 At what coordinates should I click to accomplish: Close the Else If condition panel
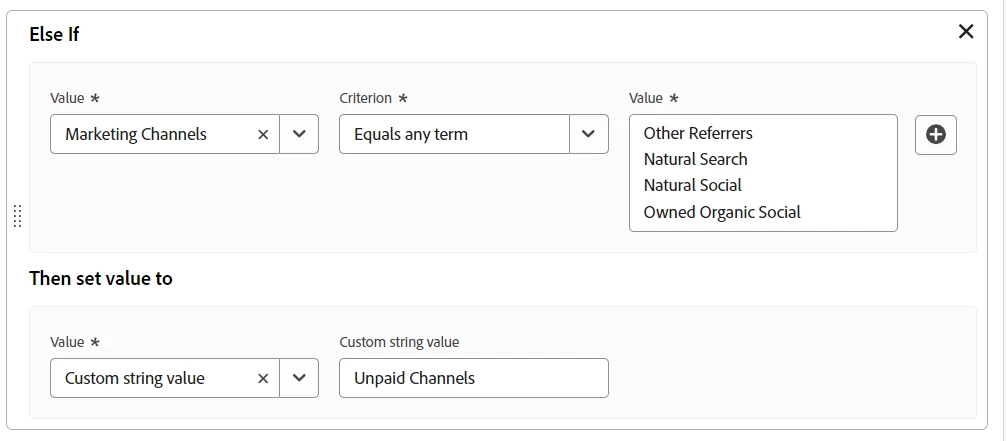click(x=966, y=32)
